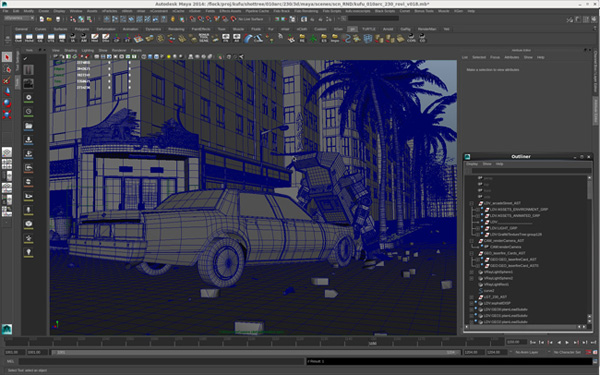
Task: Open the Shading menu in viewport panel
Action: click(70, 51)
